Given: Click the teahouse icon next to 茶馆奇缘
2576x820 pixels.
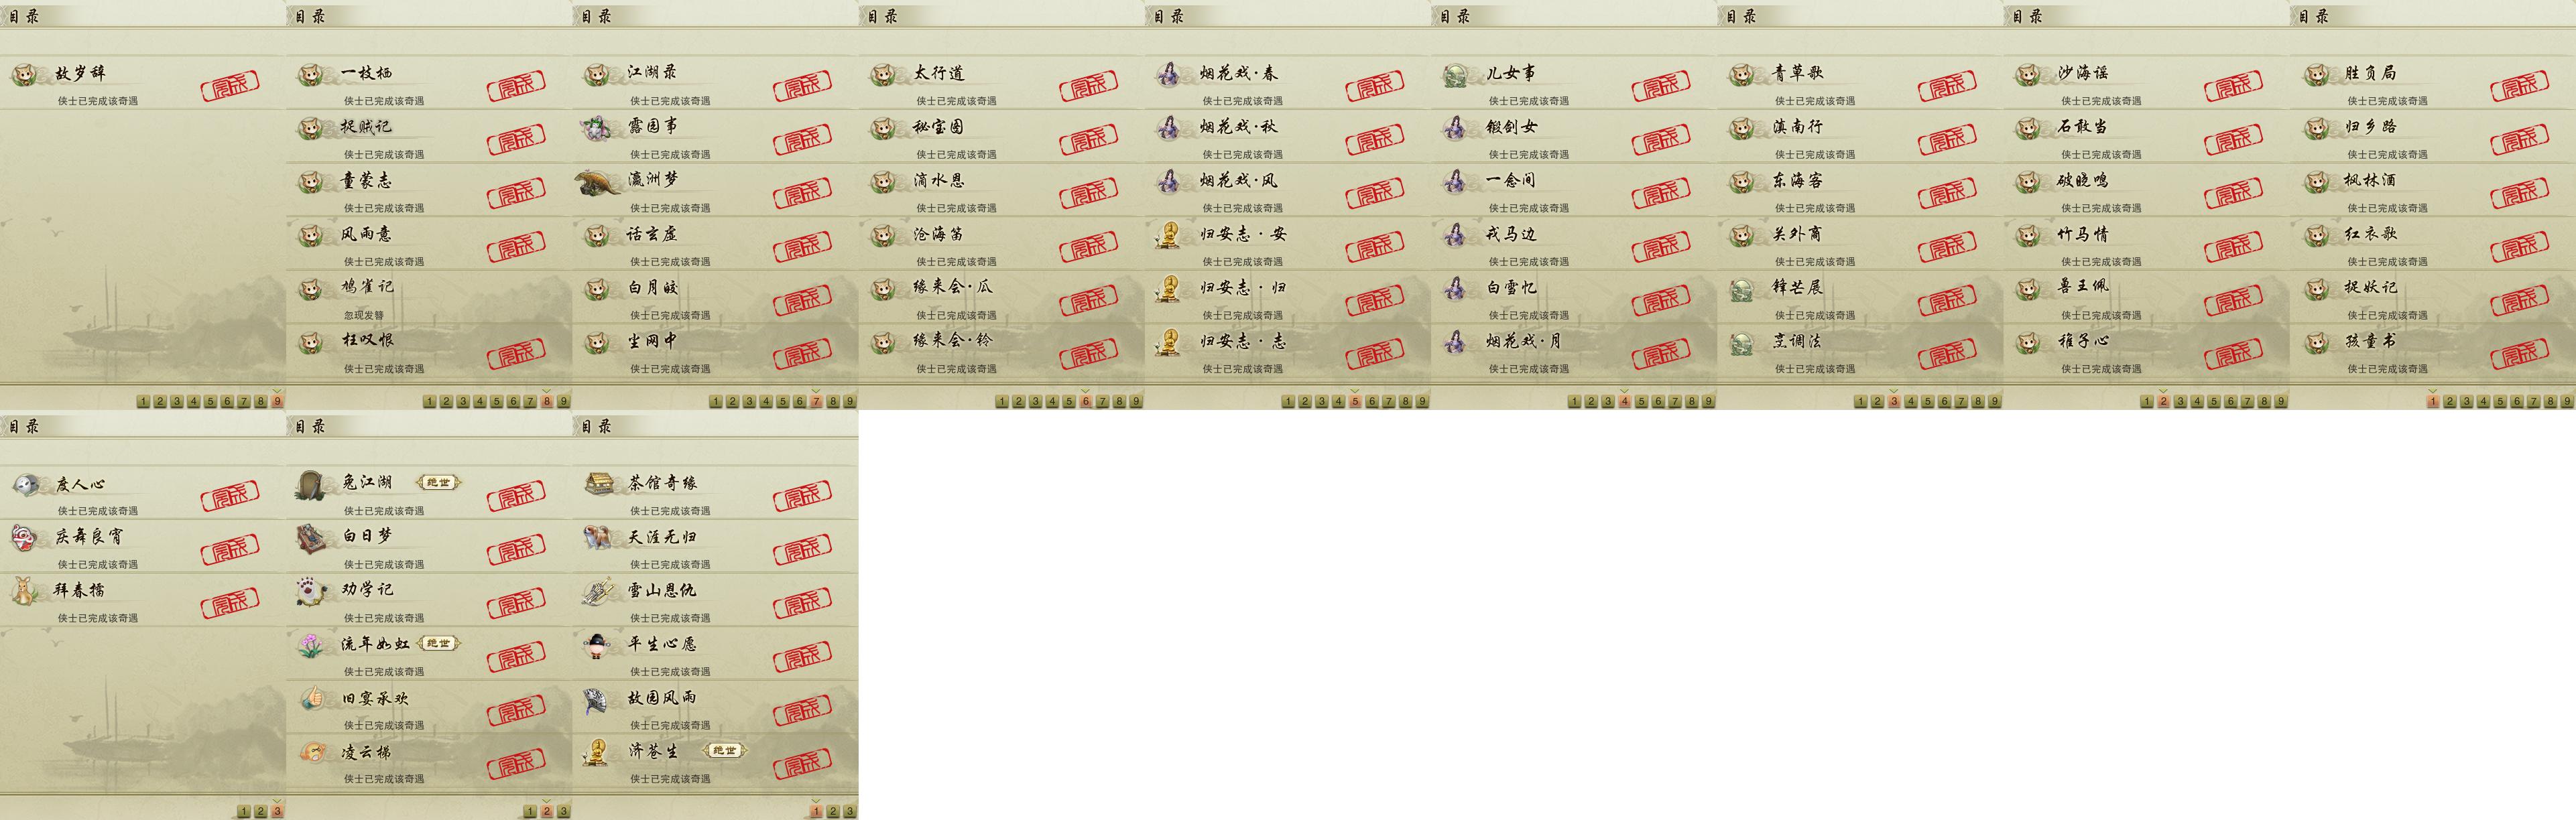Looking at the screenshot, I should coord(598,484).
